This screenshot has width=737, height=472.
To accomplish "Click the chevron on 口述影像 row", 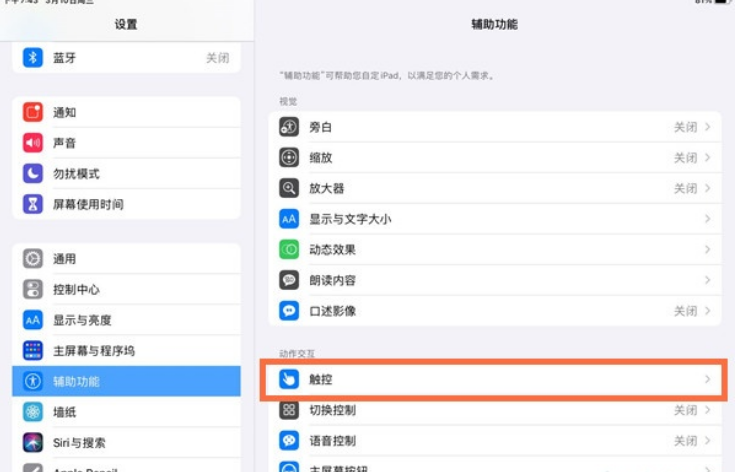I will click(x=707, y=311).
